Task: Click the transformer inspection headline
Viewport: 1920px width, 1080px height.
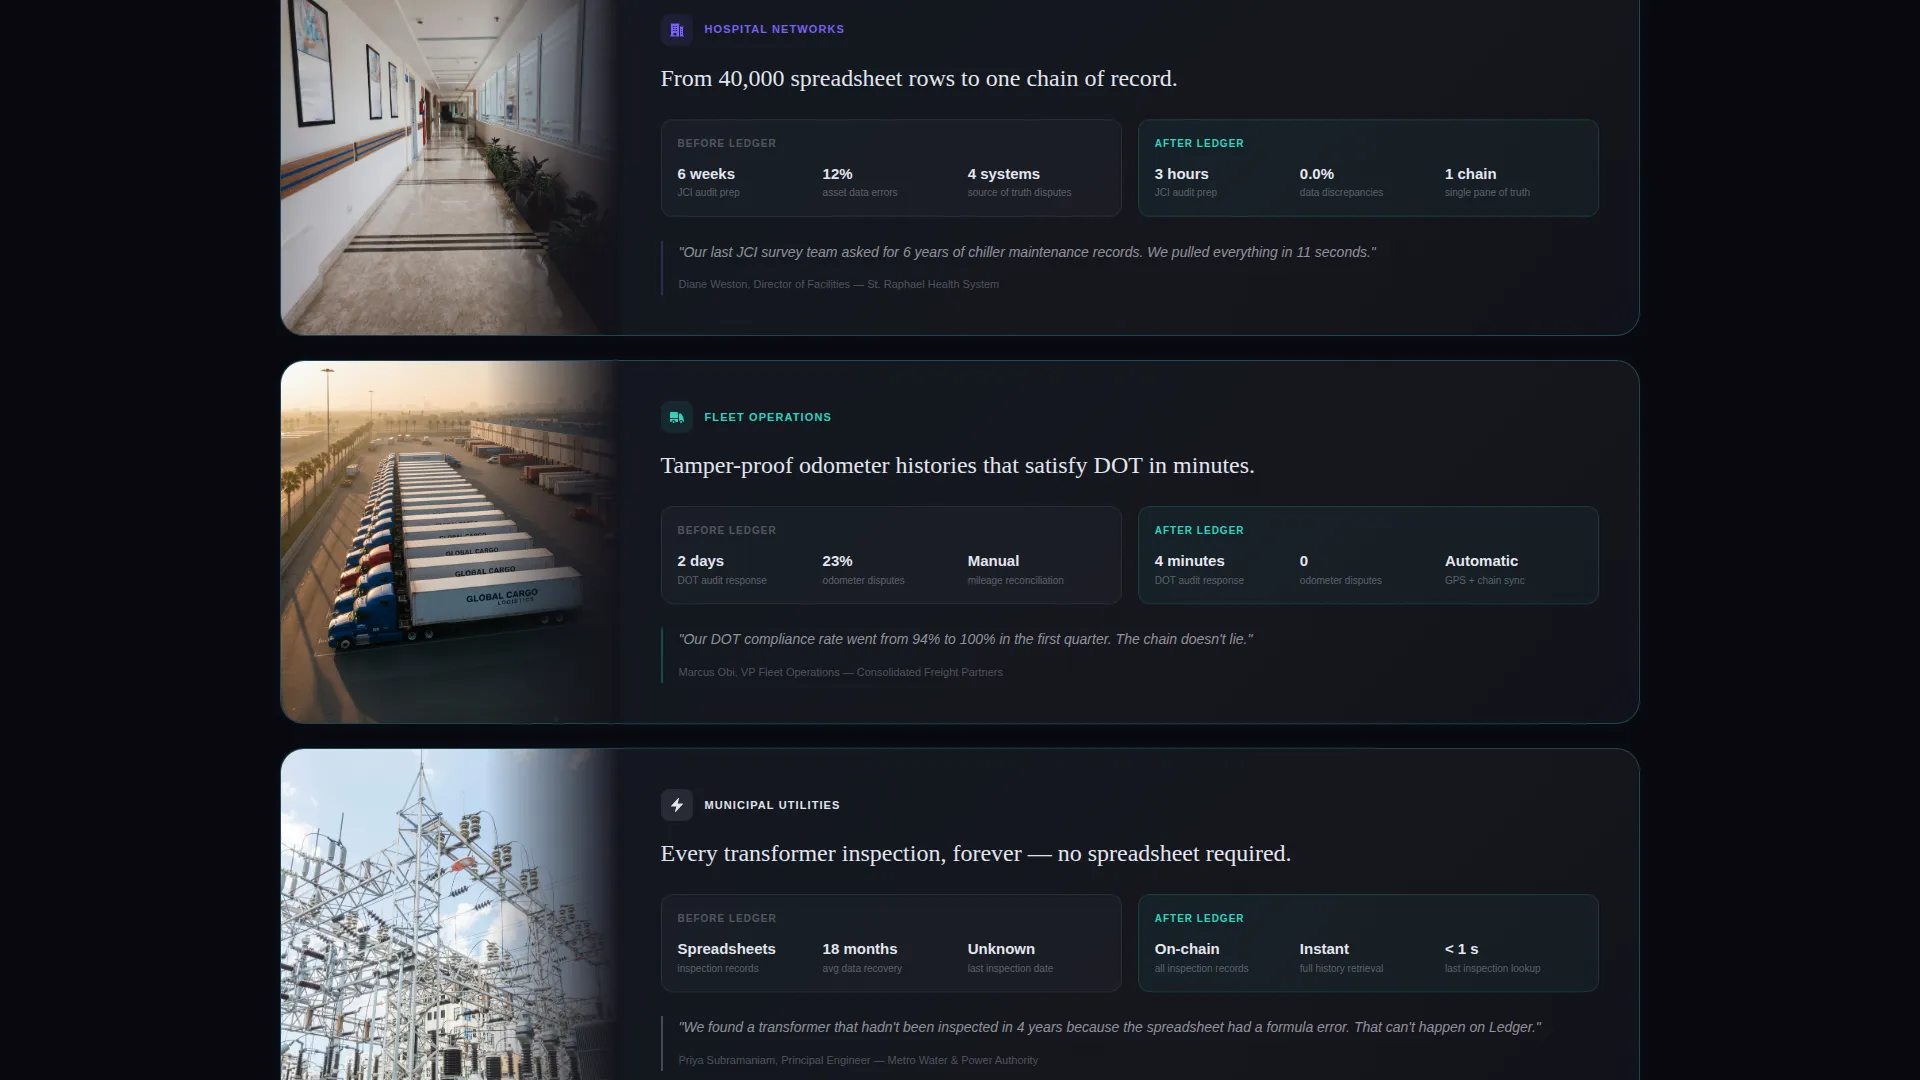Action: click(975, 854)
